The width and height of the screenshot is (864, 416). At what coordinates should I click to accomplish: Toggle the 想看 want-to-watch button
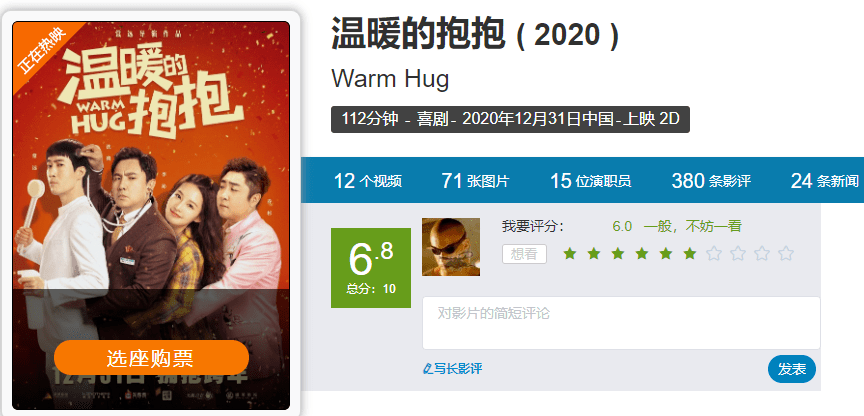click(x=524, y=254)
